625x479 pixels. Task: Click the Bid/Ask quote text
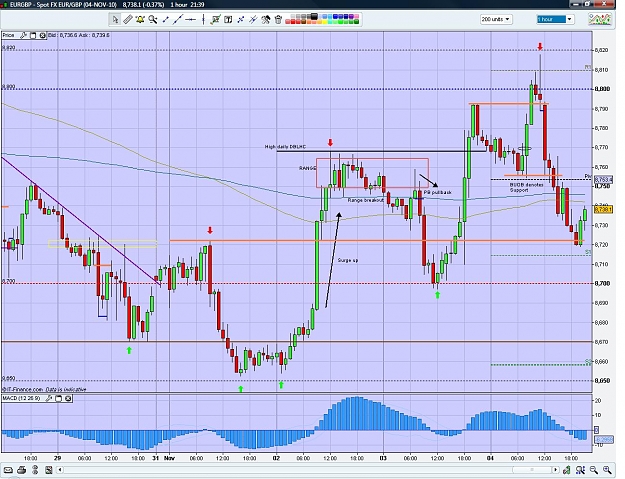(x=78, y=35)
